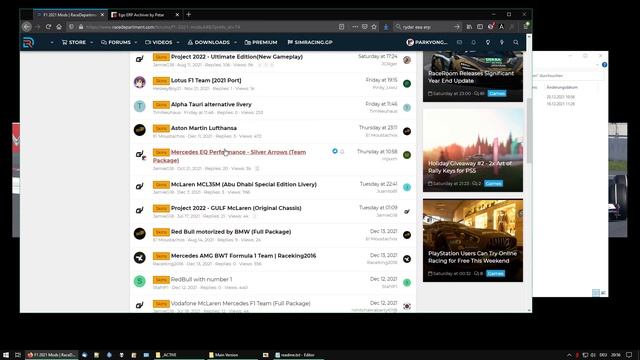Open the Lotus F1 Team (2021 Port) thread
Viewport: 640px width, 360px height.
coord(206,80)
